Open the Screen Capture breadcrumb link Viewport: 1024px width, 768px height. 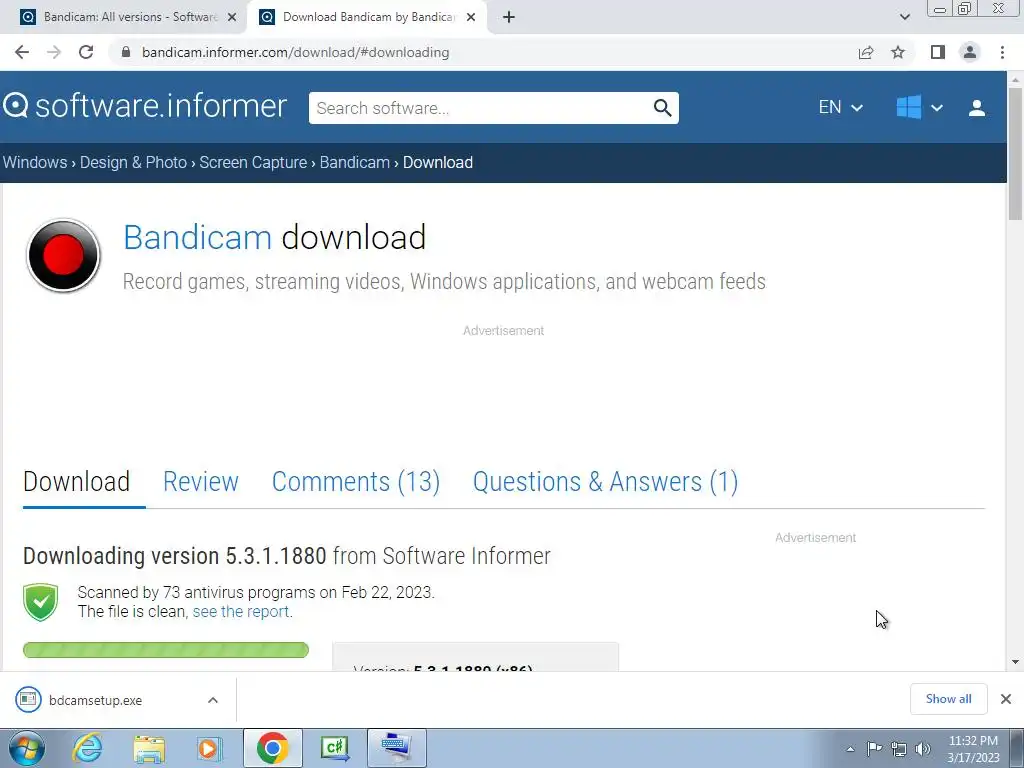[253, 163]
